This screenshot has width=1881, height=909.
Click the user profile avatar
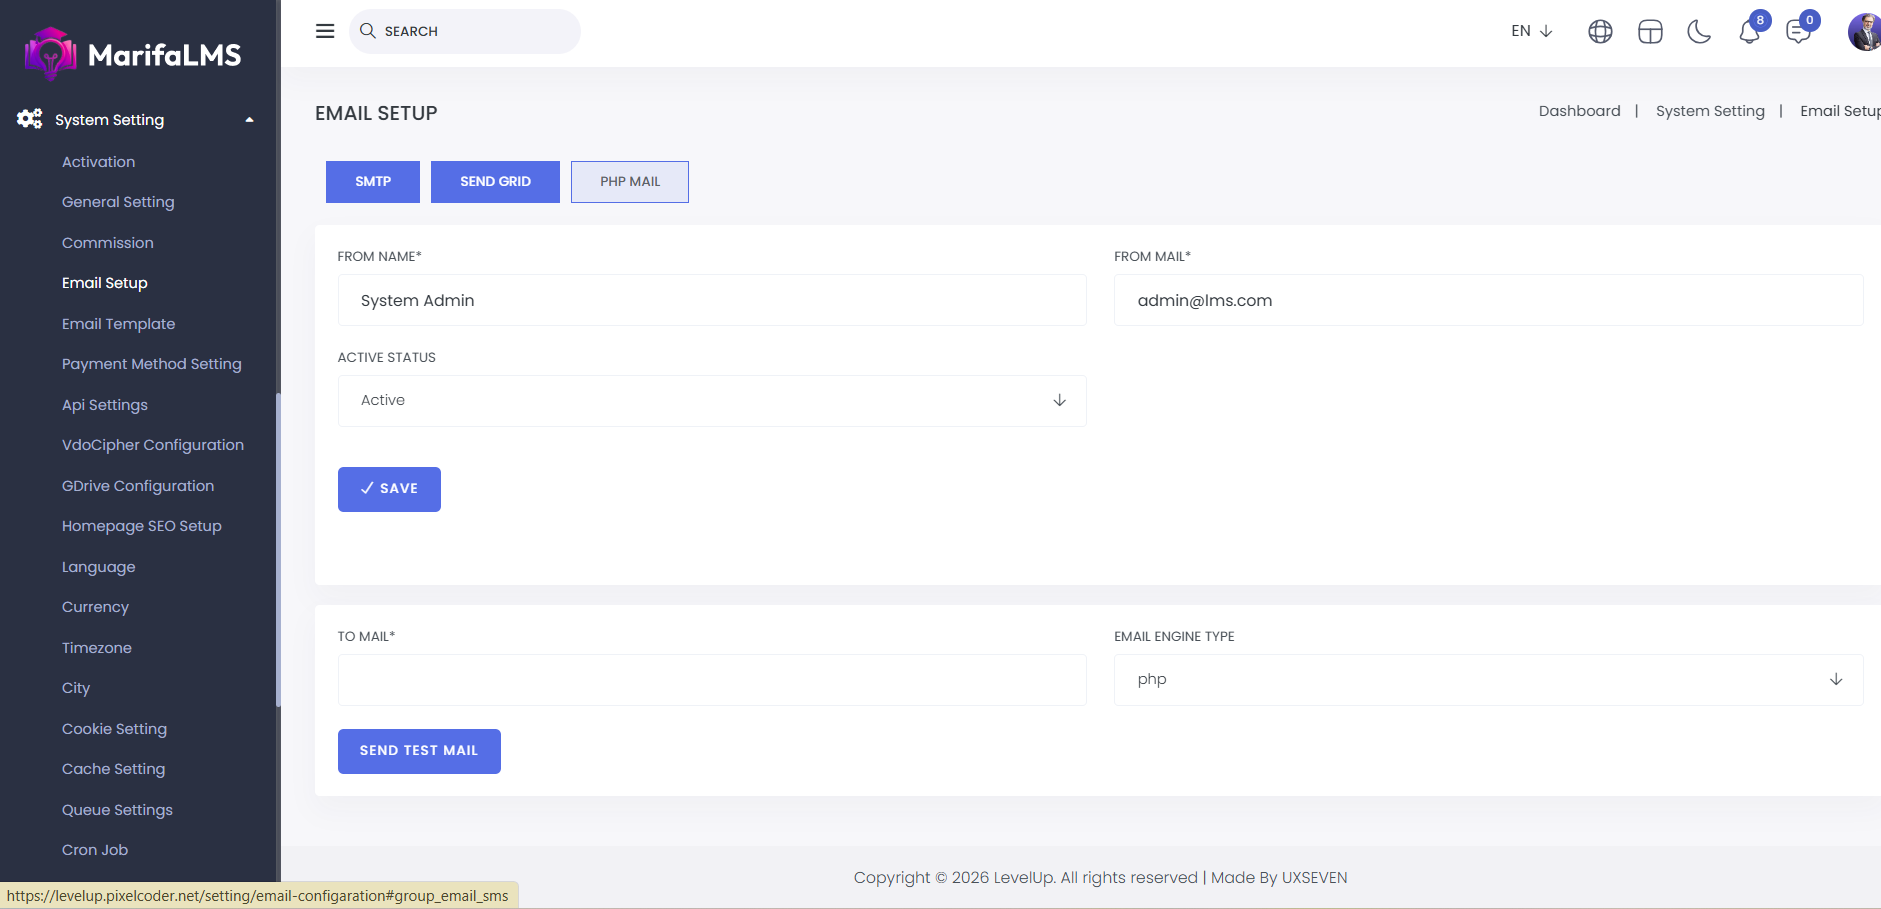click(1863, 32)
